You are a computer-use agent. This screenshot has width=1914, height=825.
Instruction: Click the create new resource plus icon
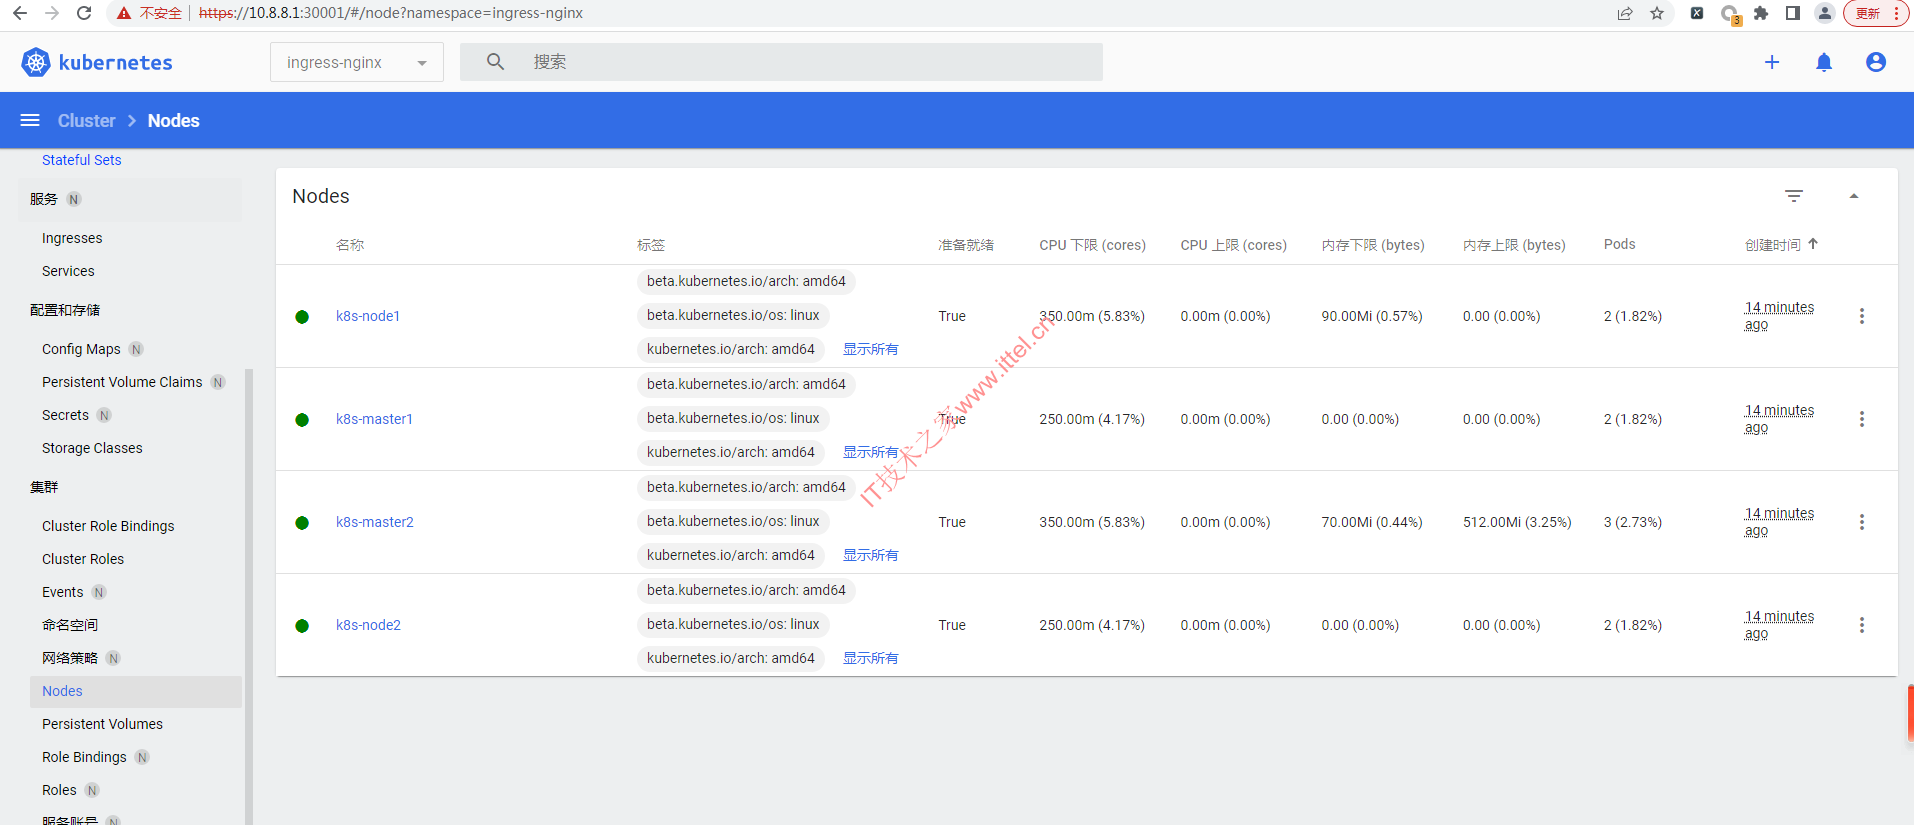1772,62
